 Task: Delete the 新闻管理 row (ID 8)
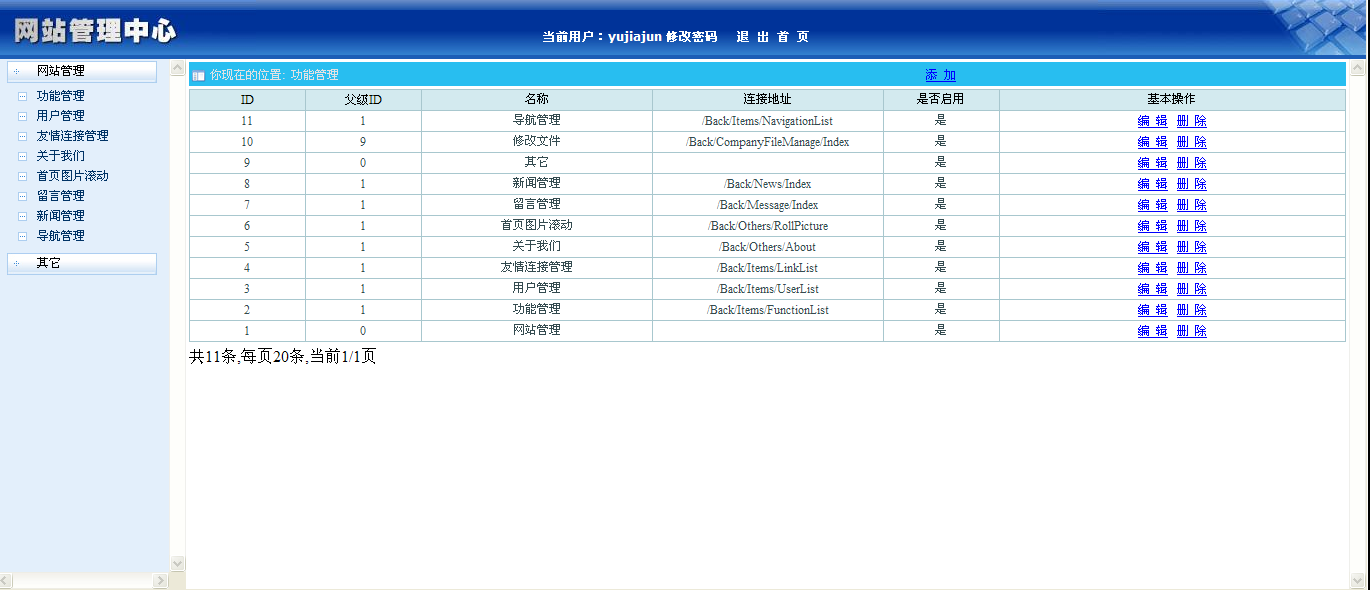(x=1191, y=184)
